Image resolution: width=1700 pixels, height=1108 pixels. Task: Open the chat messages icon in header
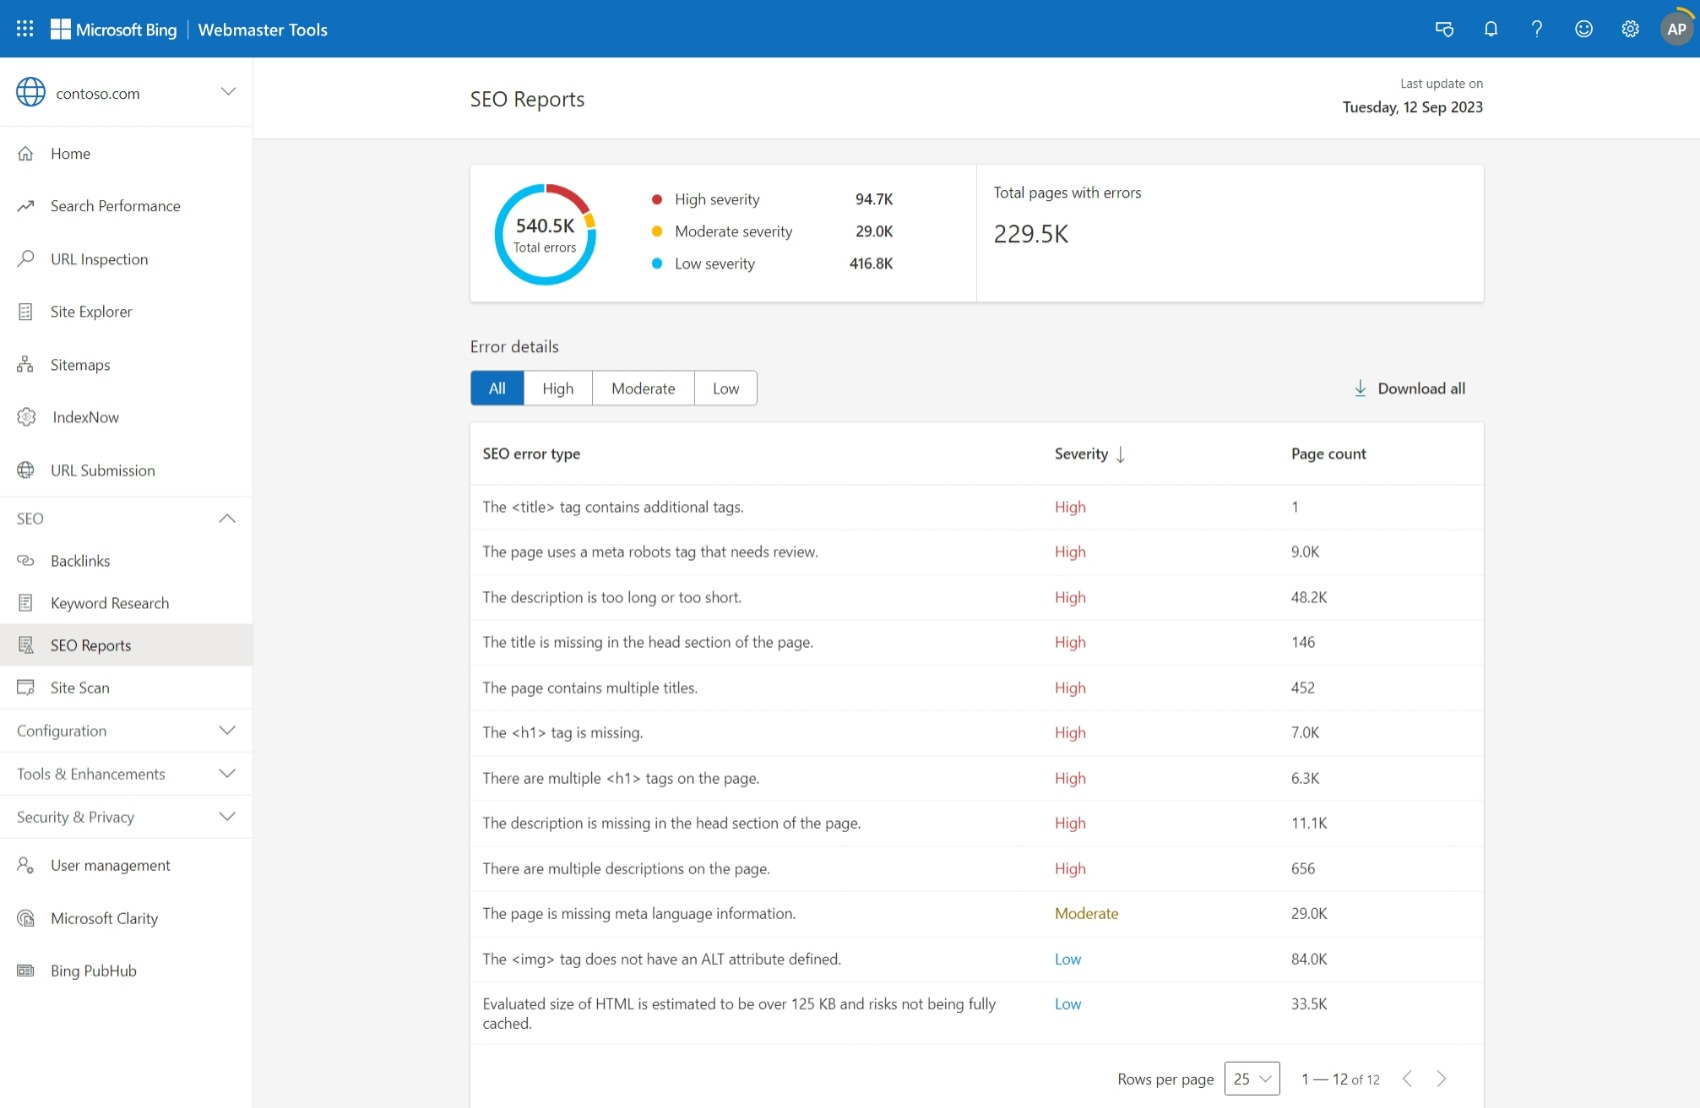1444,29
